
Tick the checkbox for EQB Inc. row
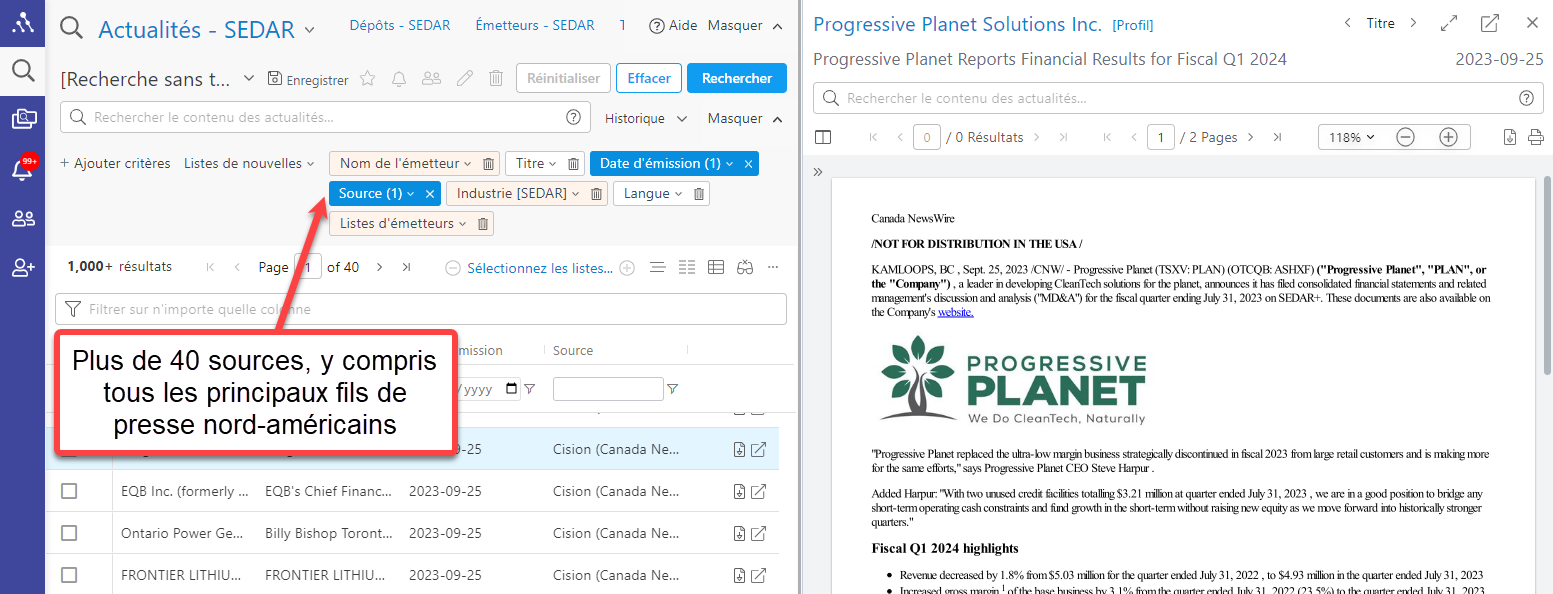coord(69,491)
